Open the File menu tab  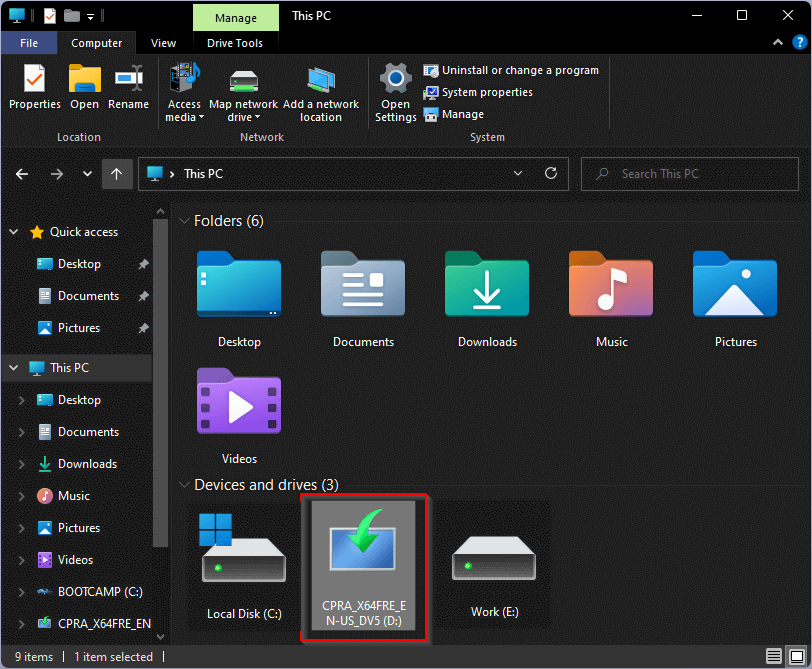click(x=29, y=43)
